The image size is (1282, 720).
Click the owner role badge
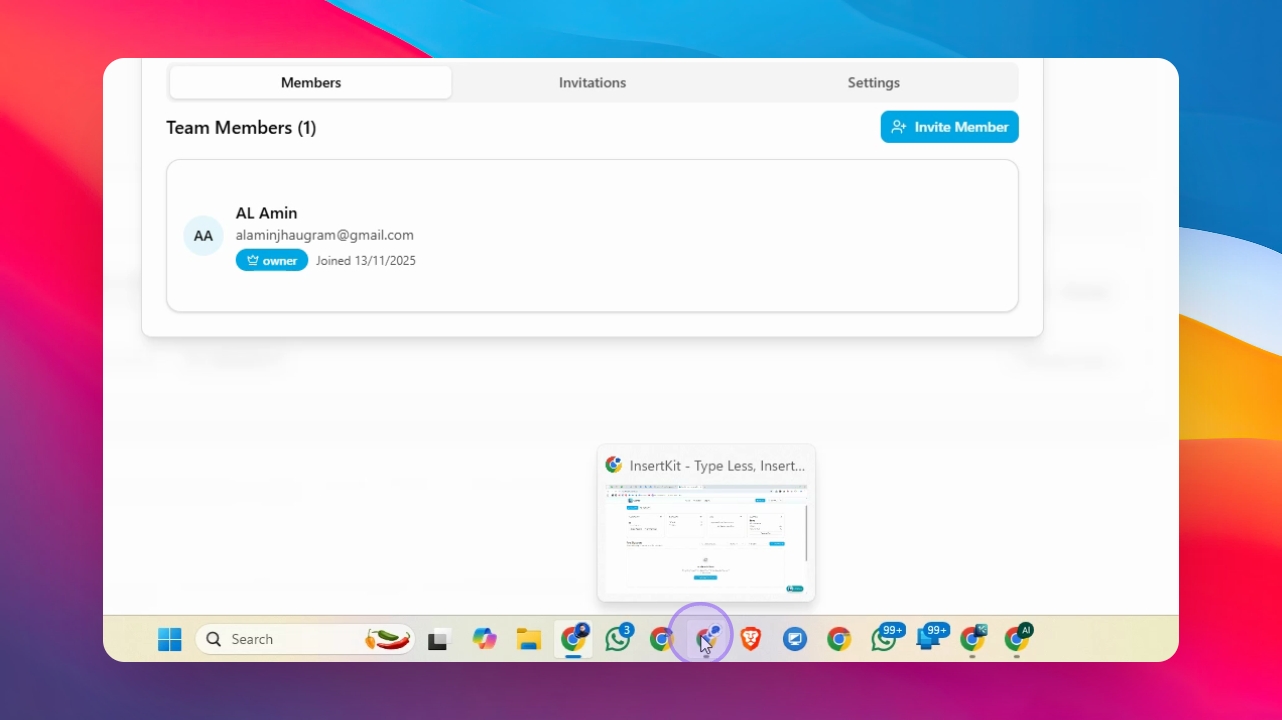(x=272, y=260)
